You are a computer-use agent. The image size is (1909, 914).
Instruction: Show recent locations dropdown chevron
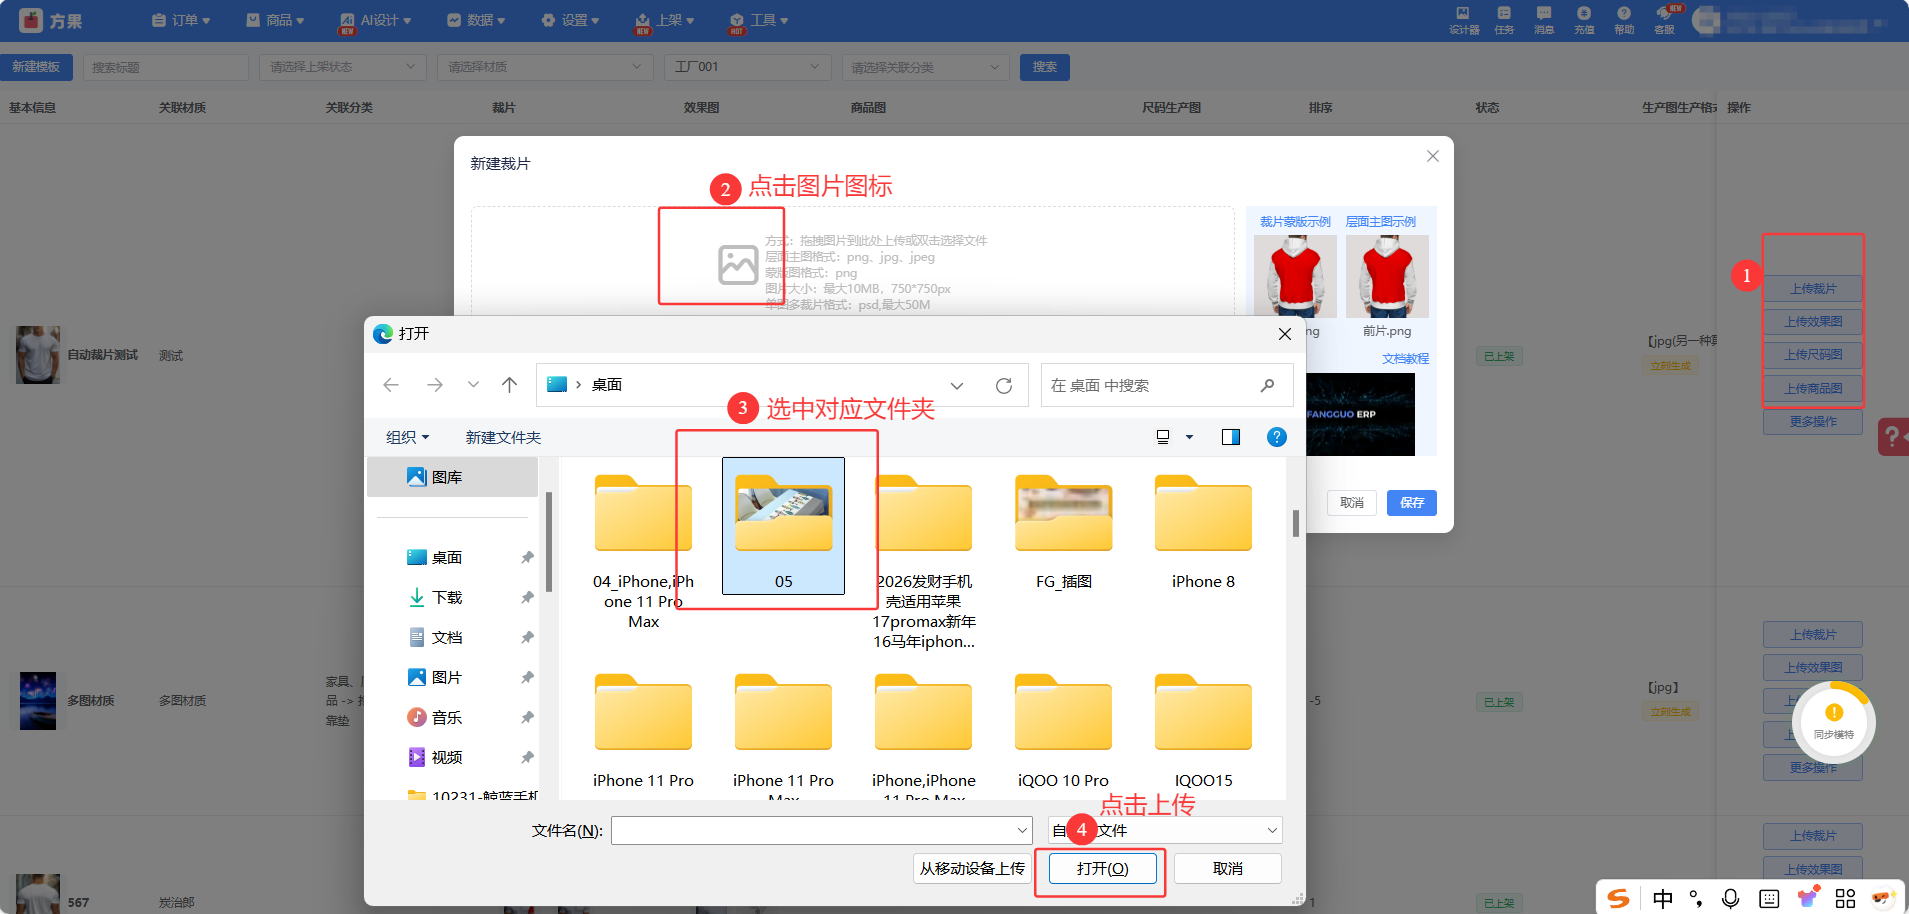point(473,385)
